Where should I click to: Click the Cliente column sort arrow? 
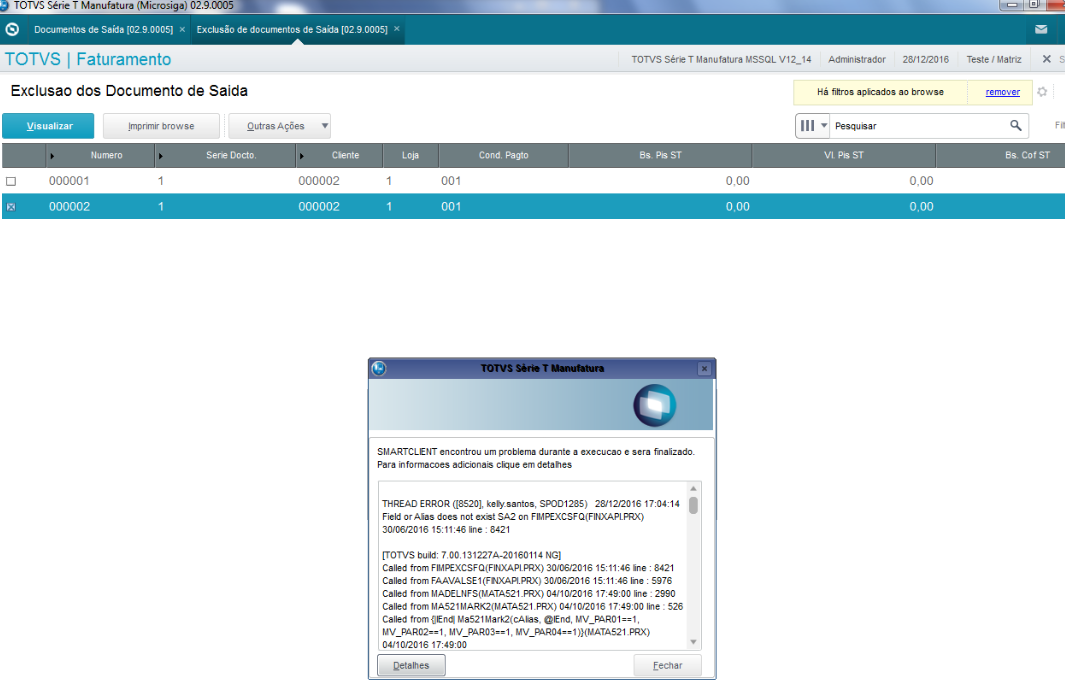(302, 156)
